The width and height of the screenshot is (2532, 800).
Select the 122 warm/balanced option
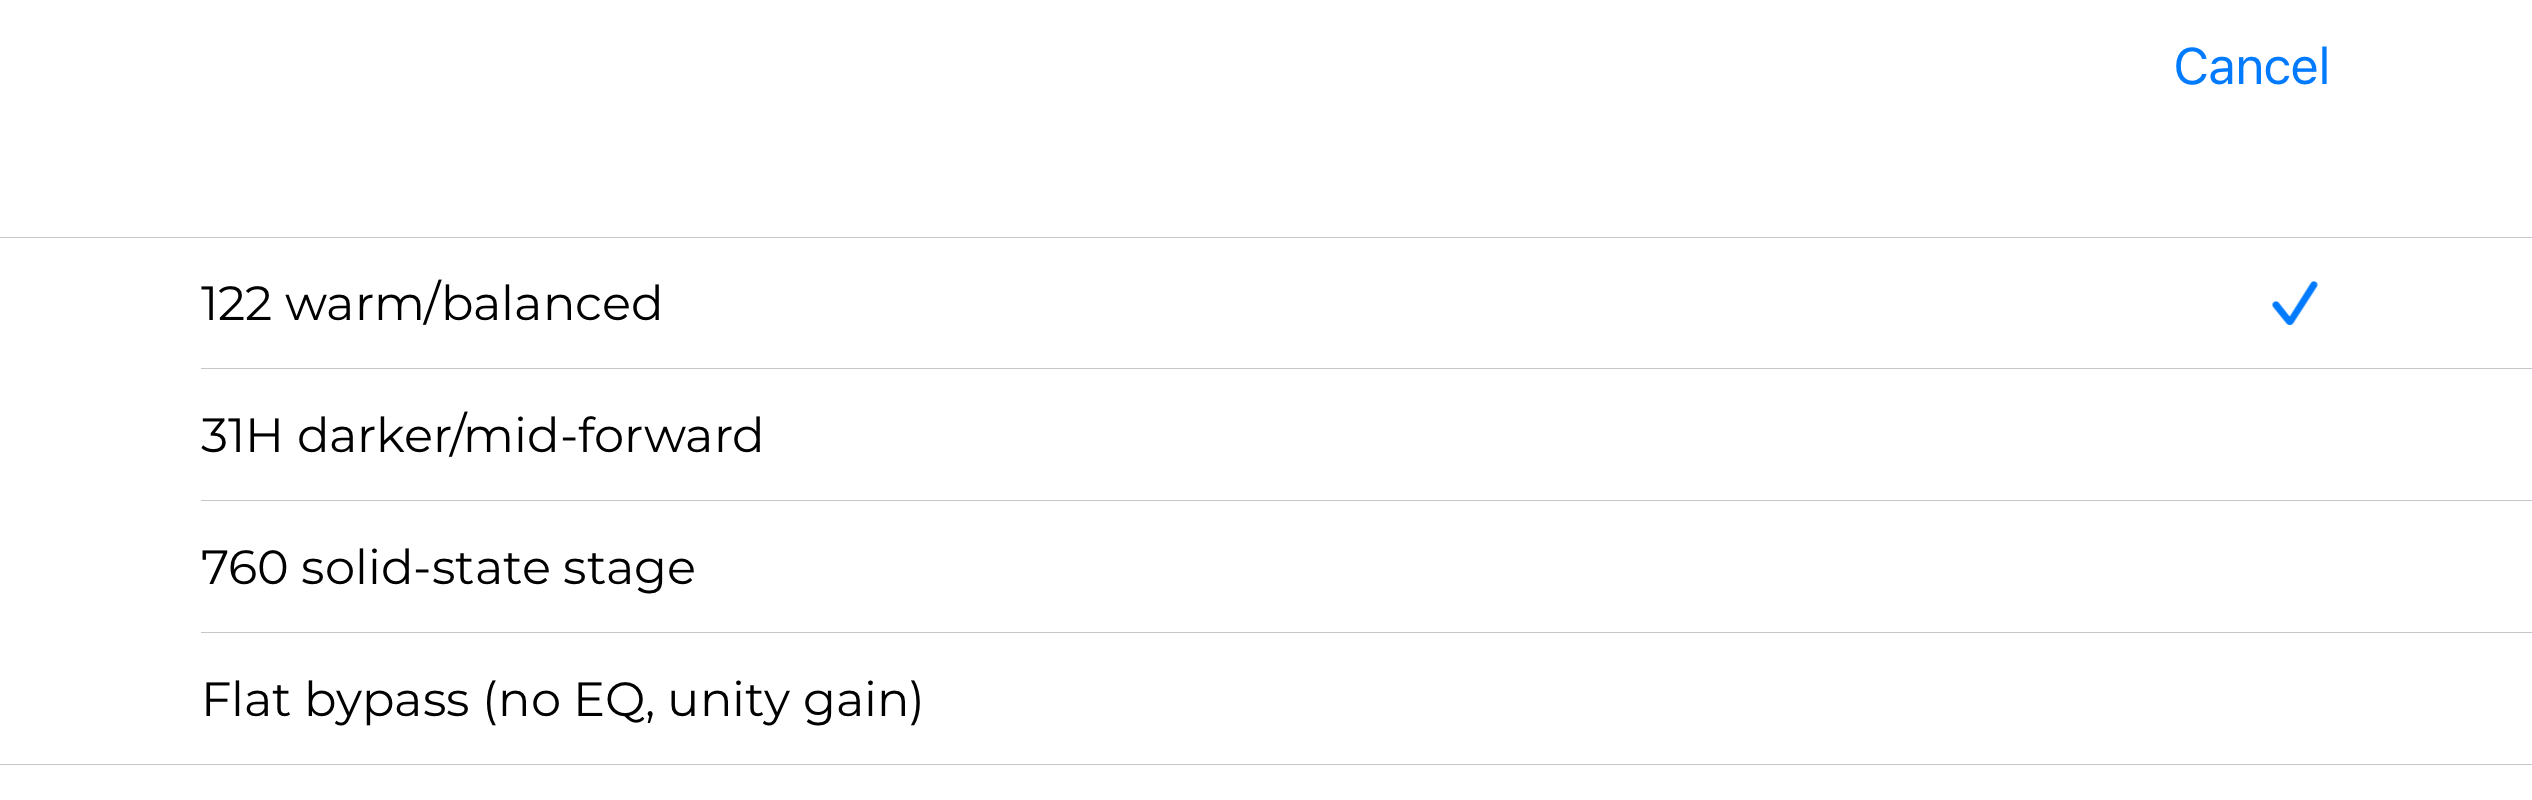[x=1266, y=303]
